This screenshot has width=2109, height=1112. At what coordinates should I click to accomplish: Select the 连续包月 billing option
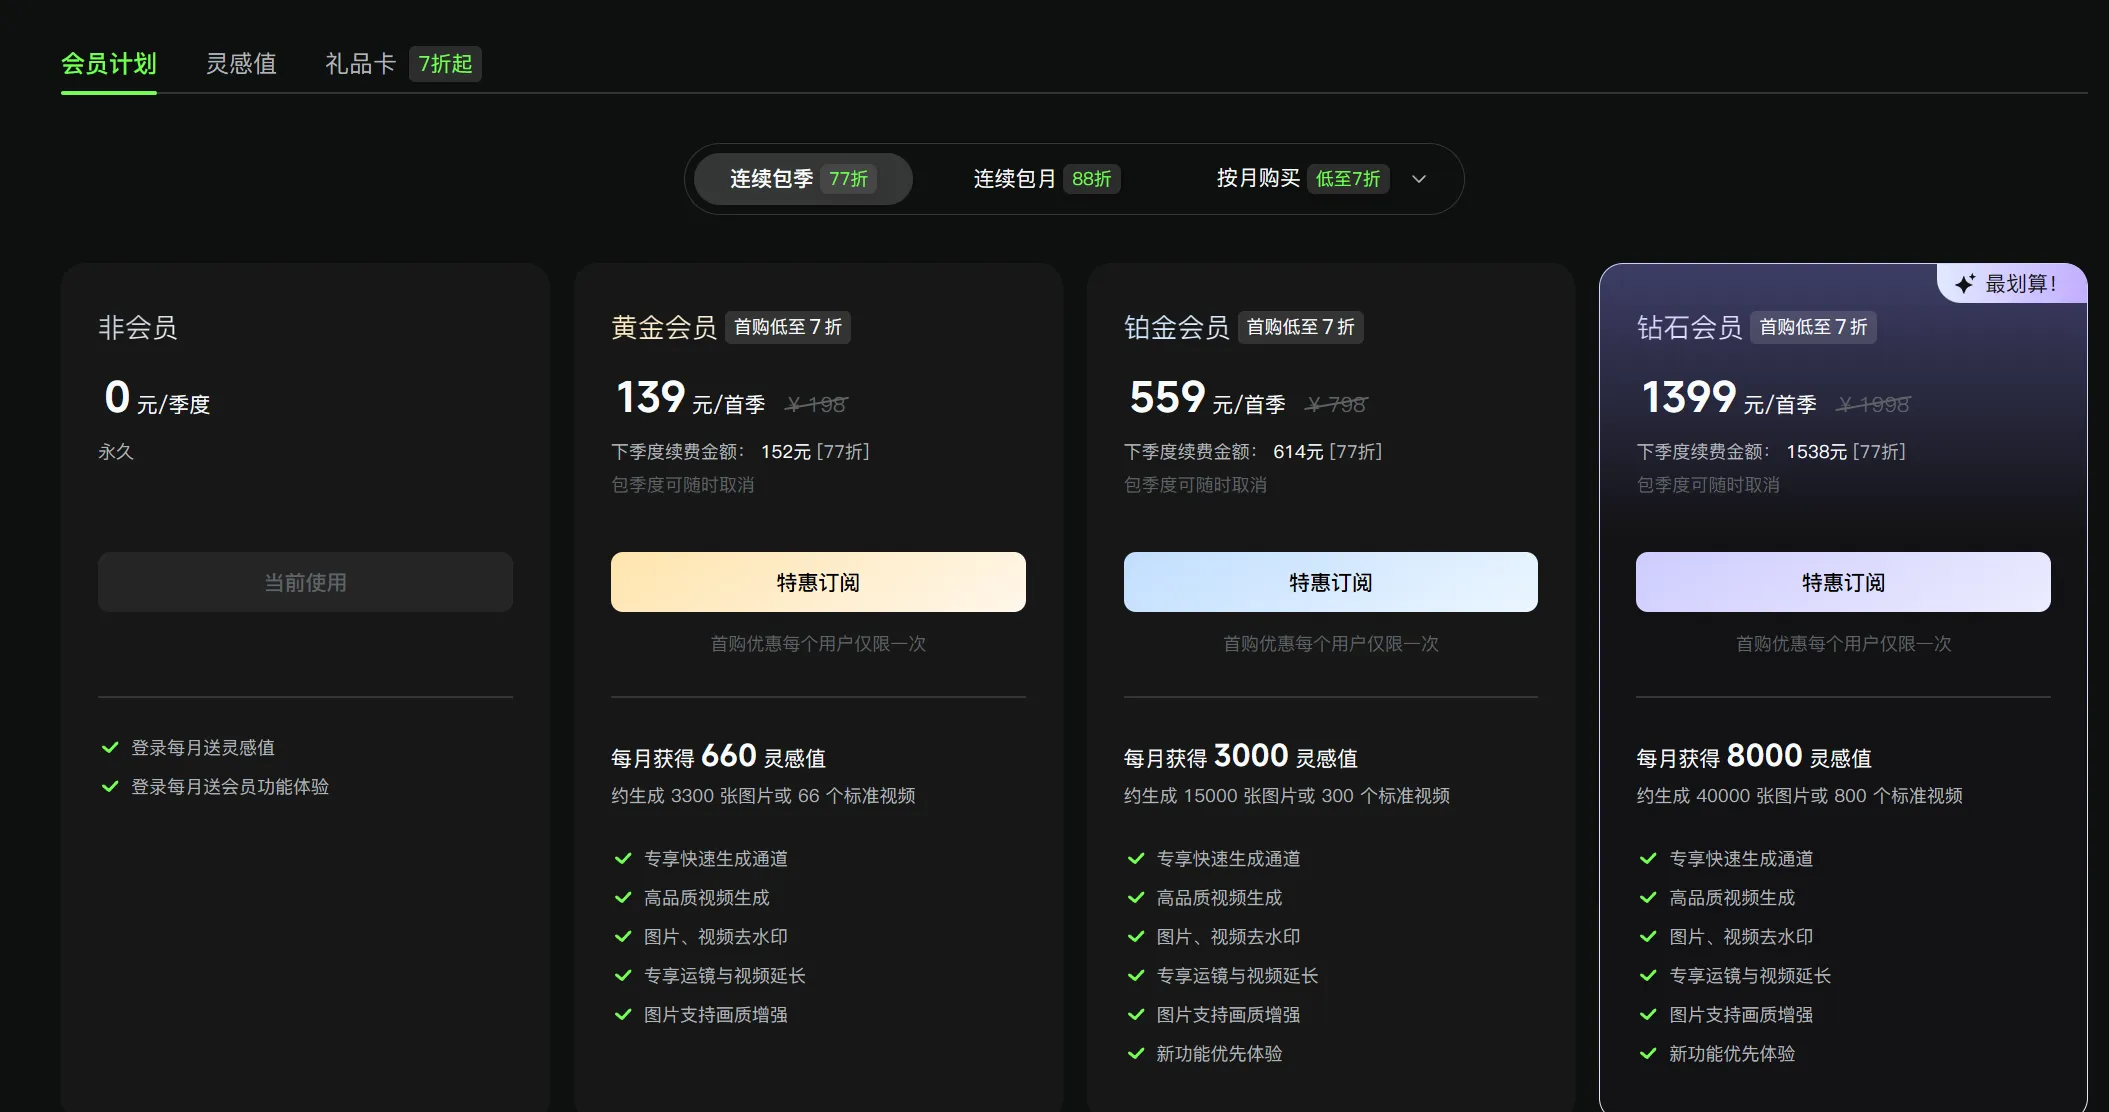point(1046,179)
